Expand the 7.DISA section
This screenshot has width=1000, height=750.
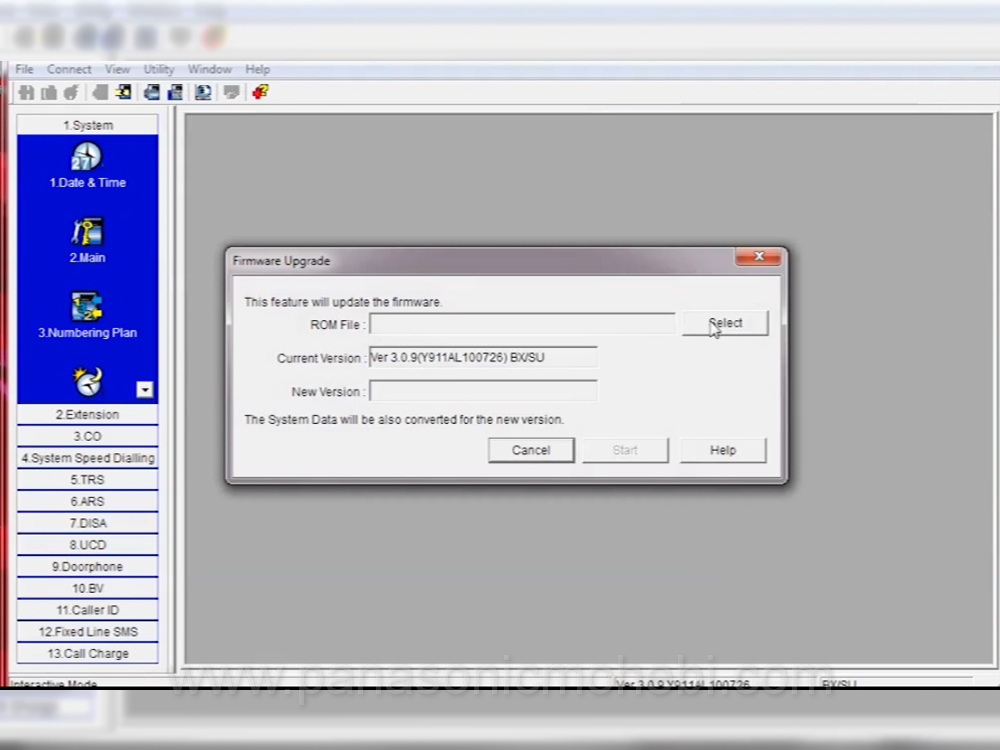87,523
